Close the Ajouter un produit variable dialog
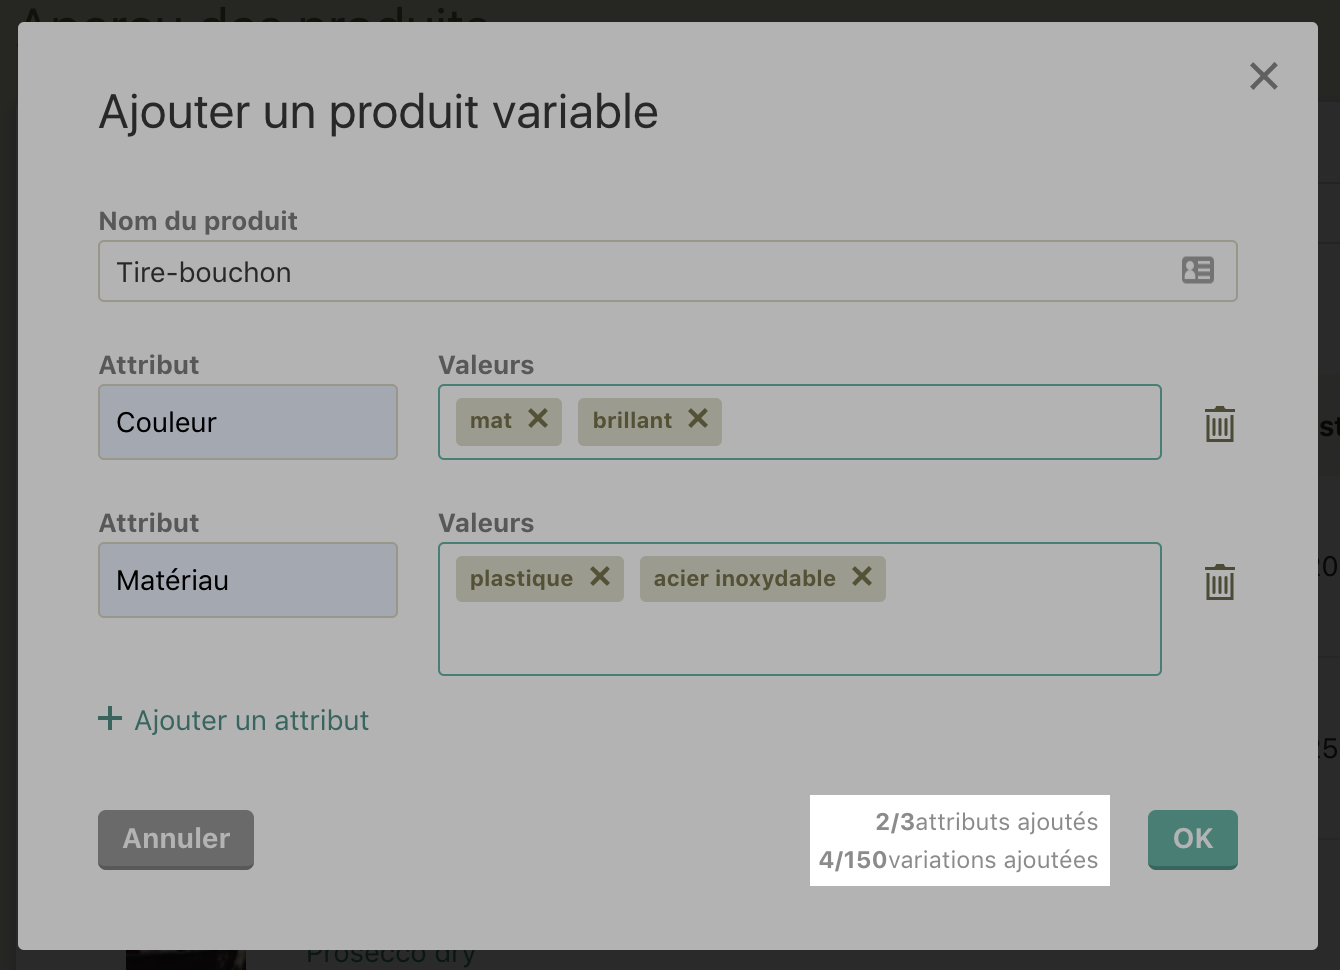The width and height of the screenshot is (1340, 970). (x=1264, y=76)
